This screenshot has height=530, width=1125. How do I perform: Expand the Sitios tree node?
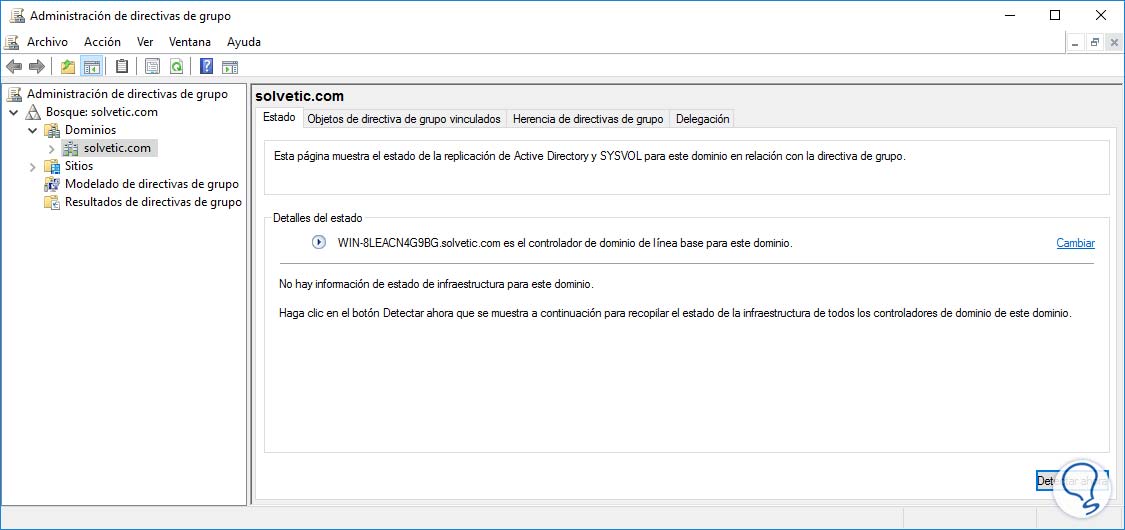[32, 166]
